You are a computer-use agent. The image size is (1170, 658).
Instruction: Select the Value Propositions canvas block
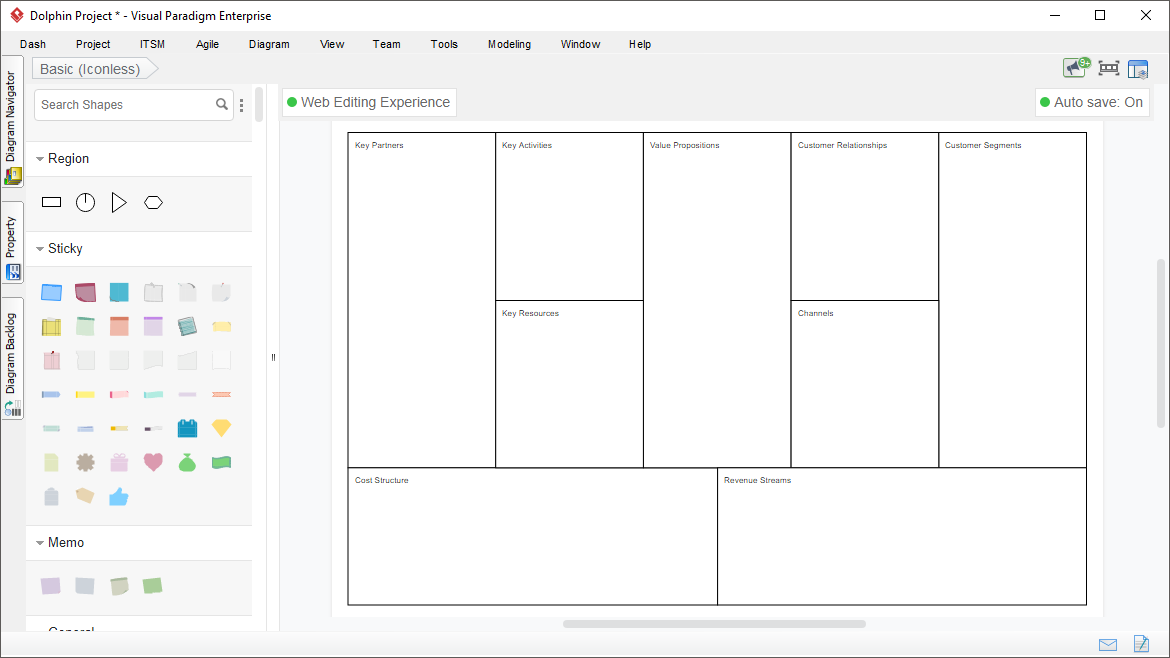717,301
